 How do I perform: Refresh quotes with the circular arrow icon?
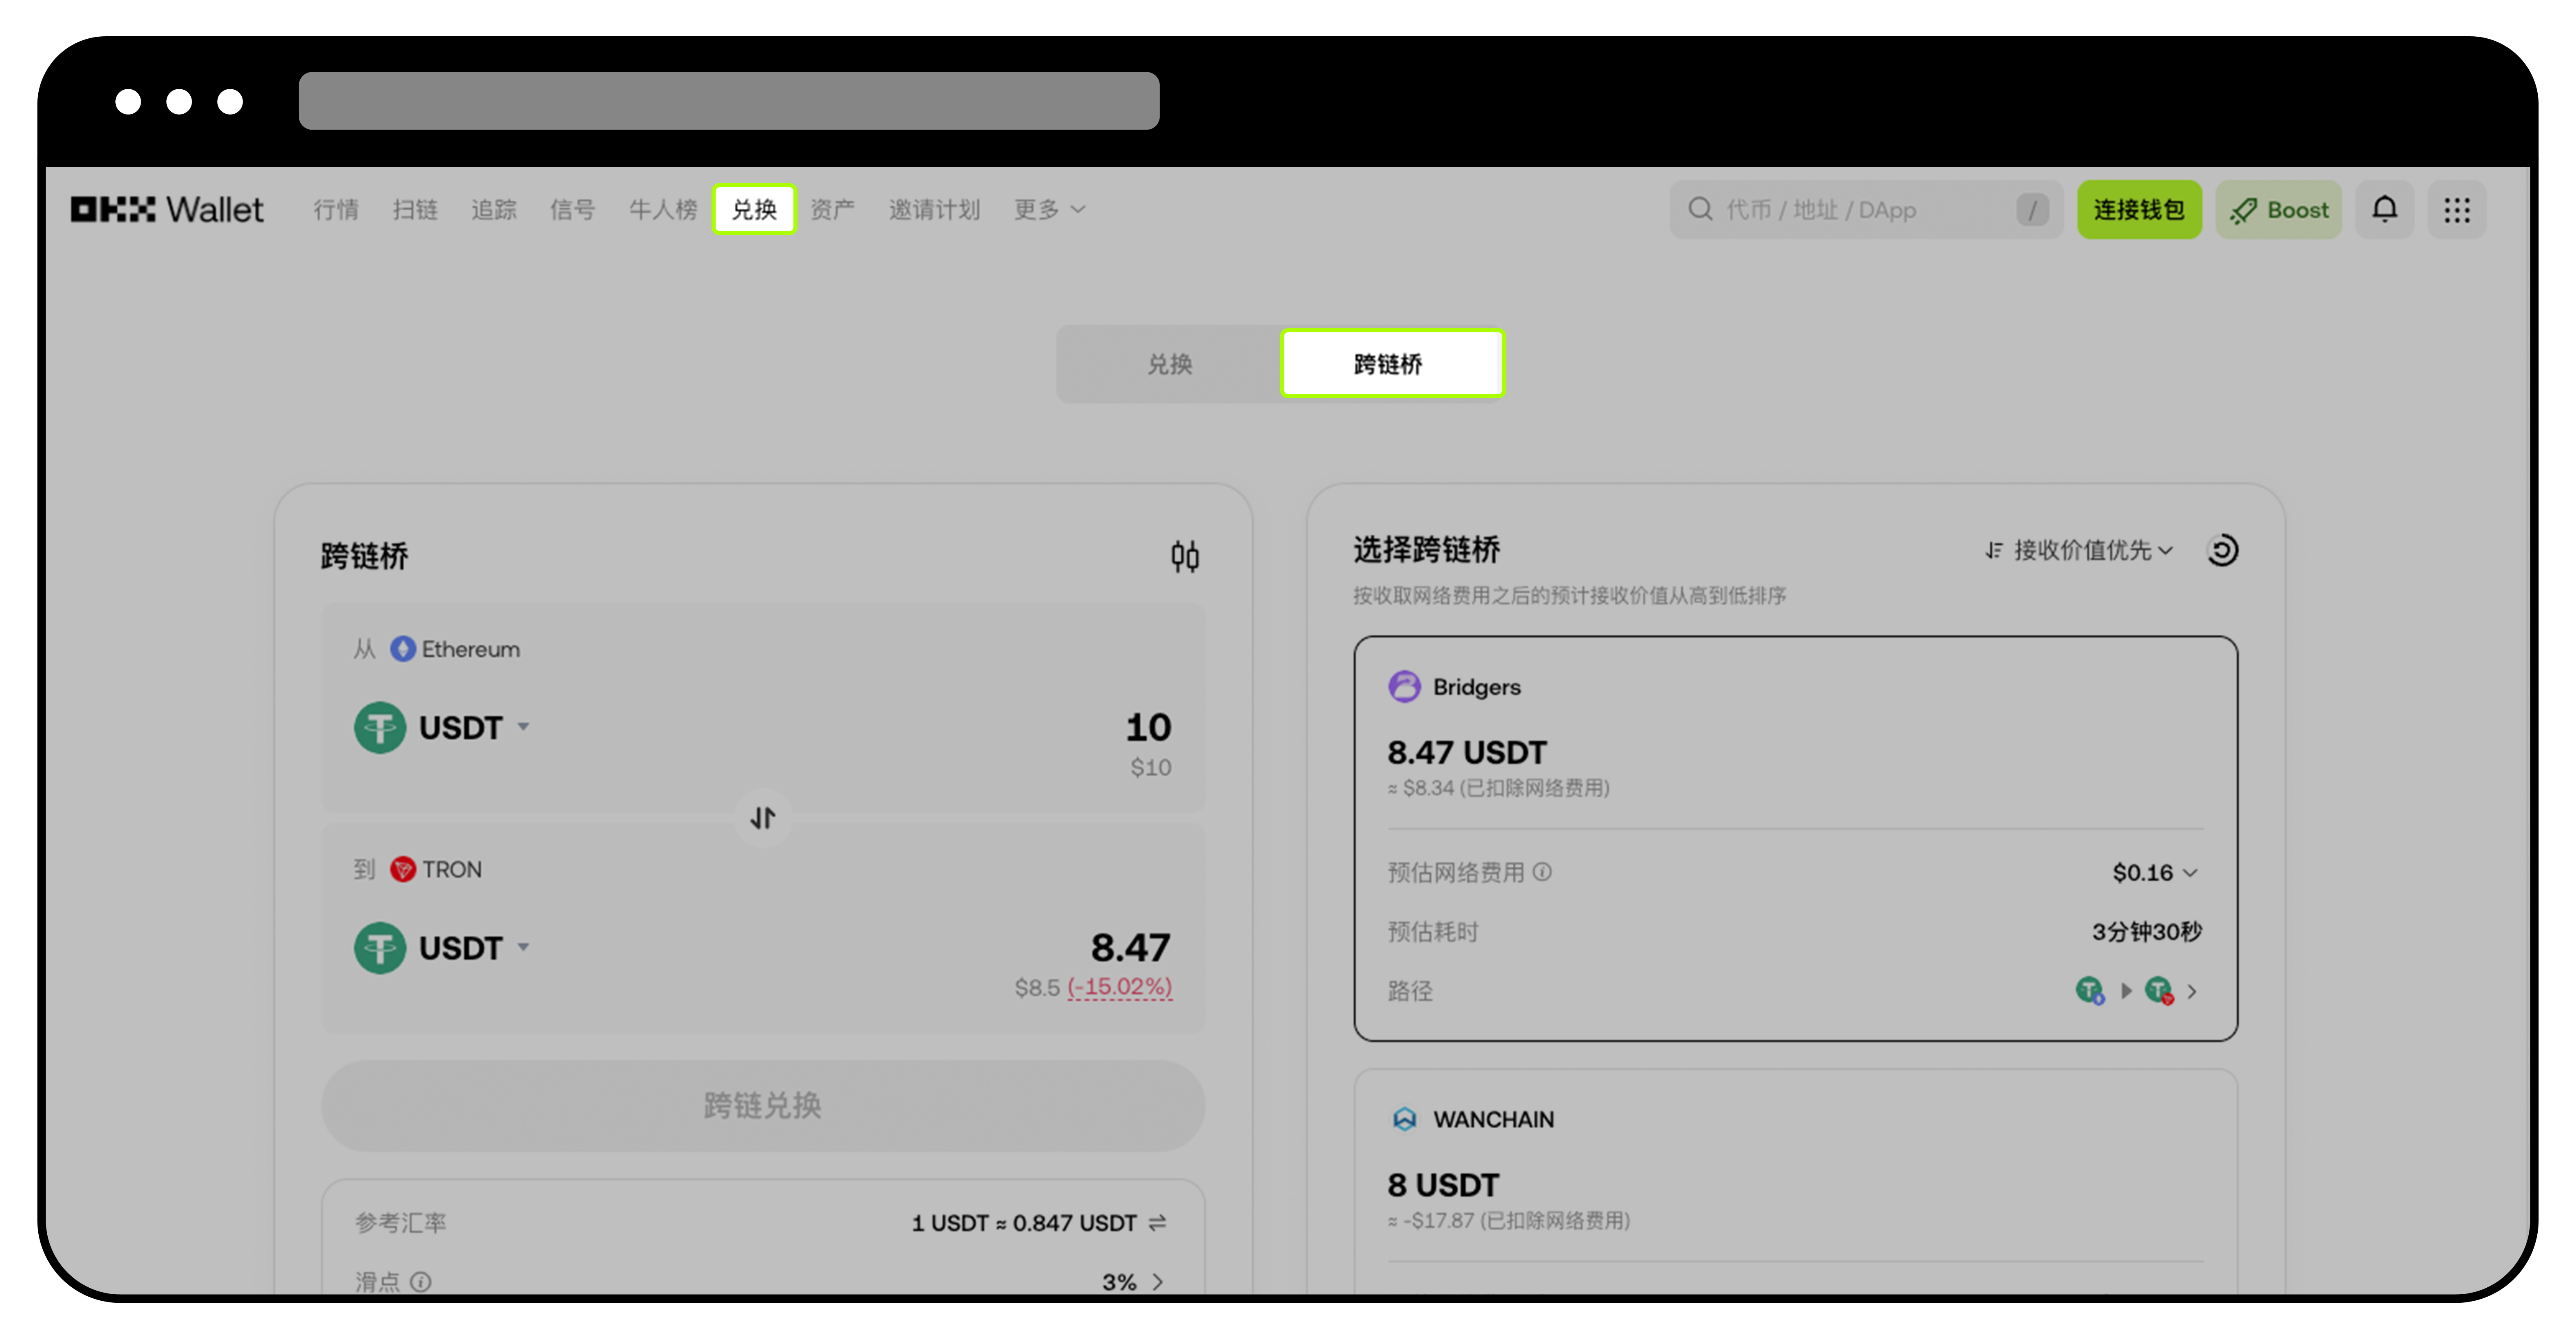(2222, 550)
